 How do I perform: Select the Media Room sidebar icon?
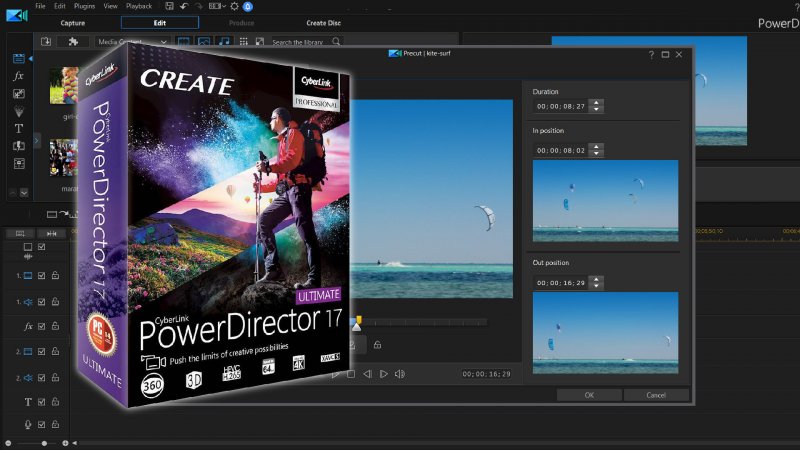(x=18, y=59)
